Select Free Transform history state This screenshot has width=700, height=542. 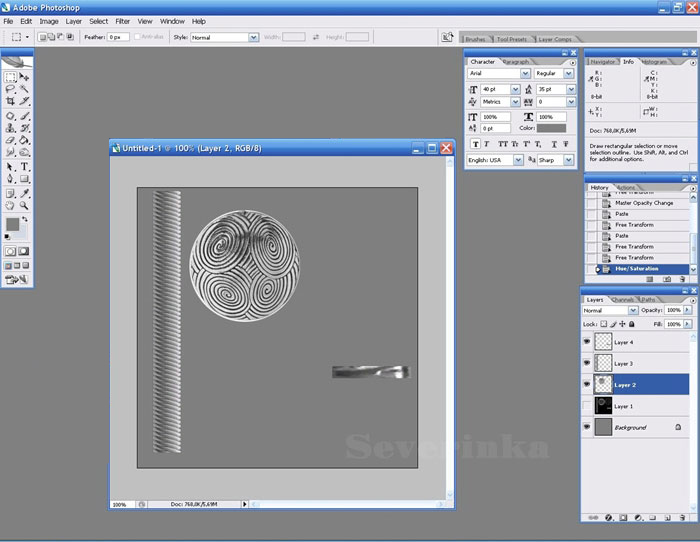pos(634,225)
